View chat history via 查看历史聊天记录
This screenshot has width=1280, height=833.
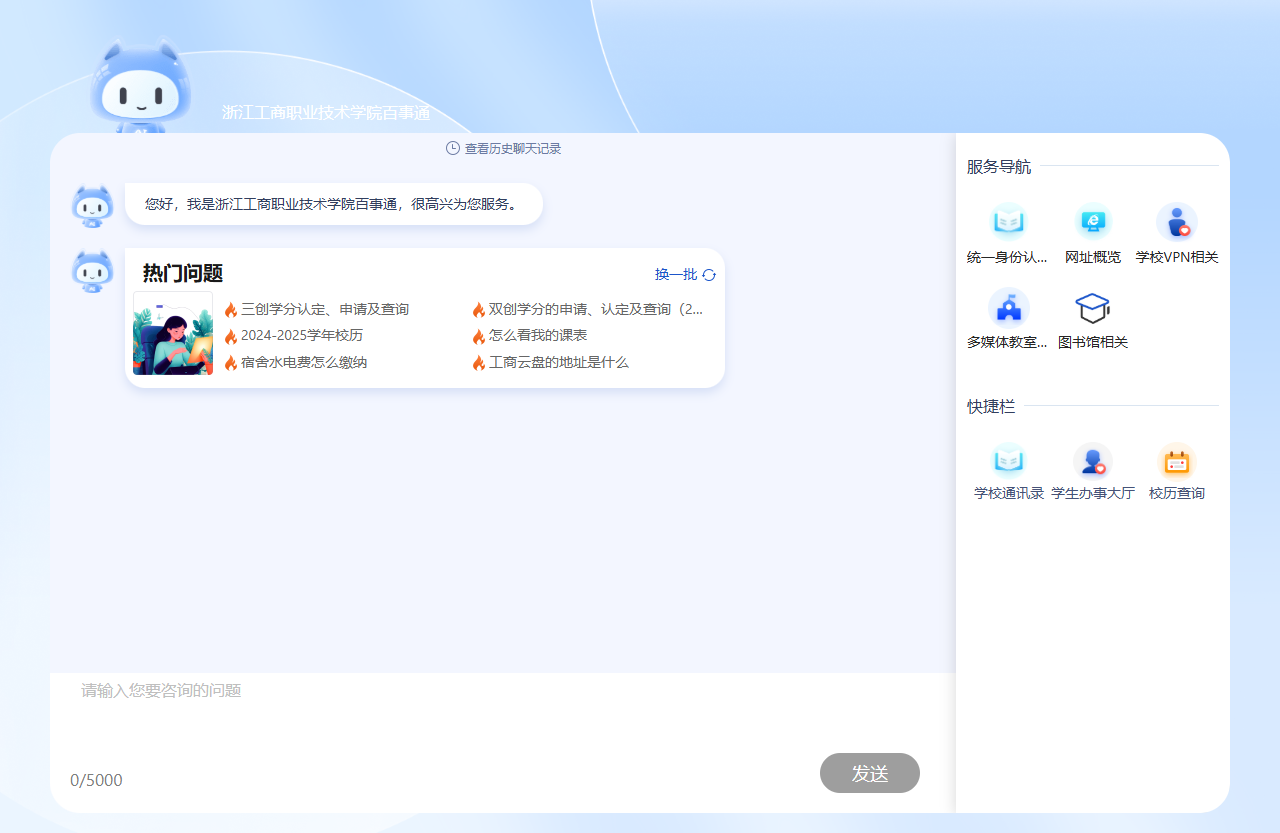click(x=513, y=148)
